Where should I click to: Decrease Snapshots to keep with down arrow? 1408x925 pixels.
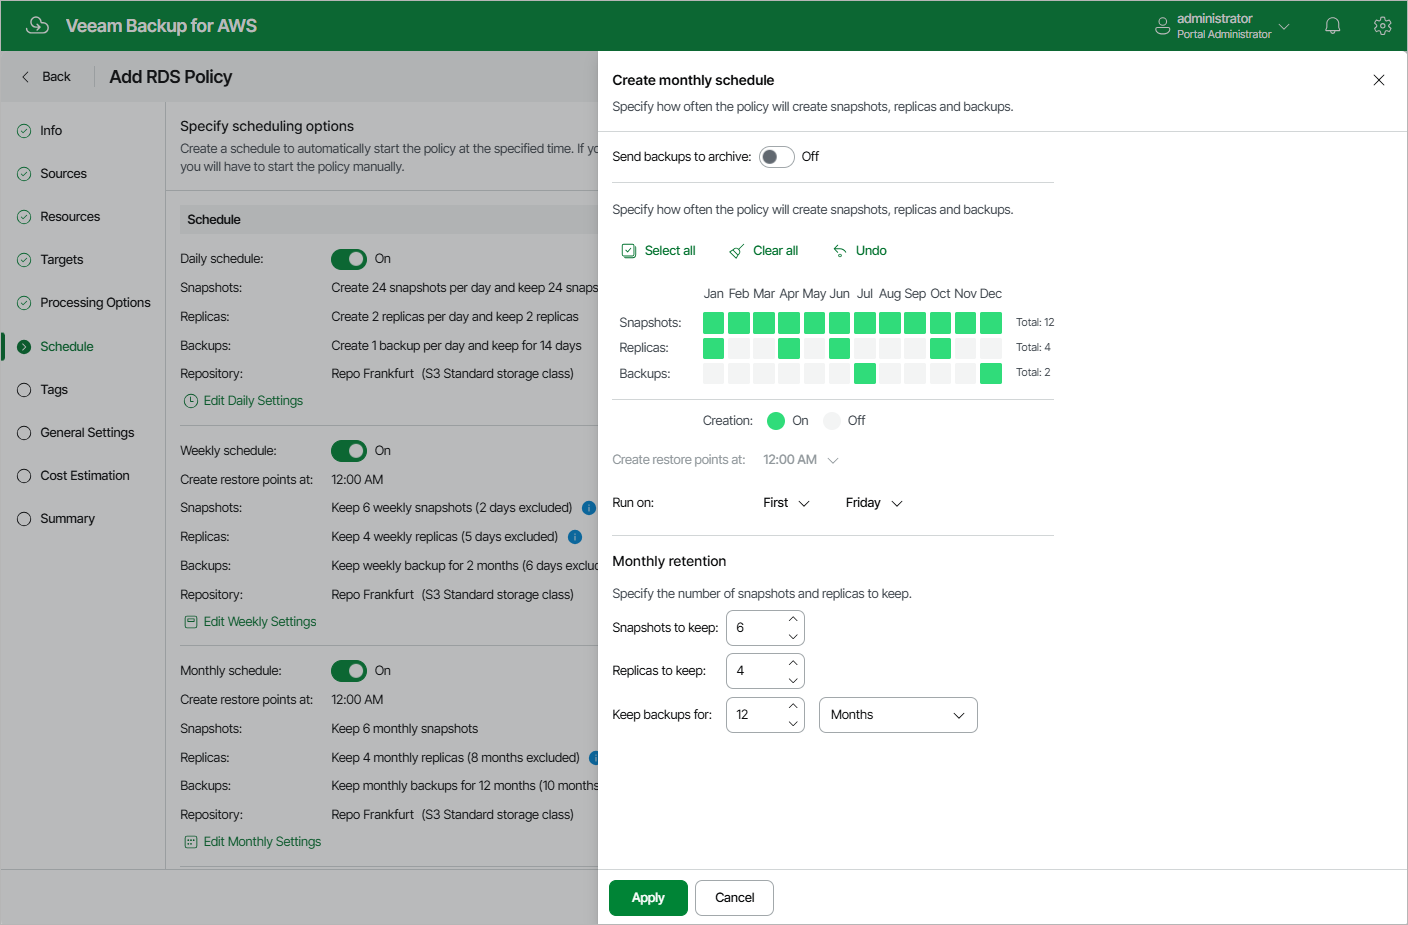(x=793, y=637)
